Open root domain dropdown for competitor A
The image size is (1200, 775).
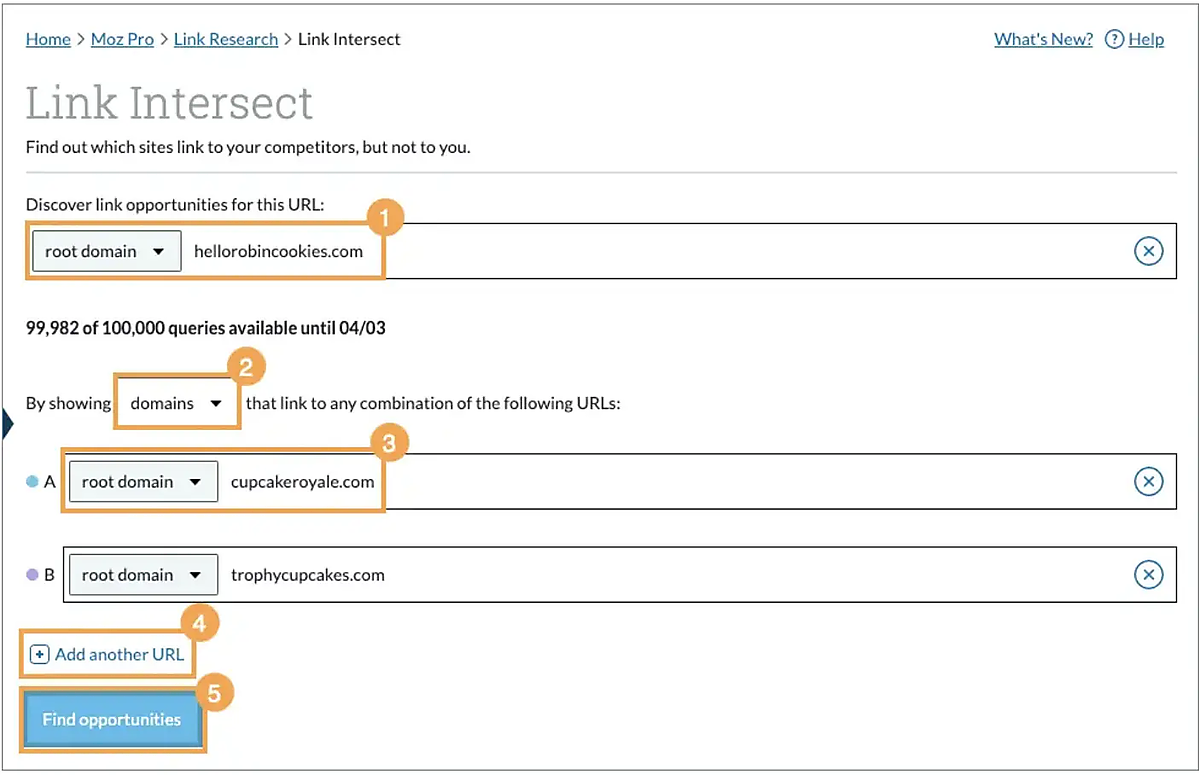(142, 482)
